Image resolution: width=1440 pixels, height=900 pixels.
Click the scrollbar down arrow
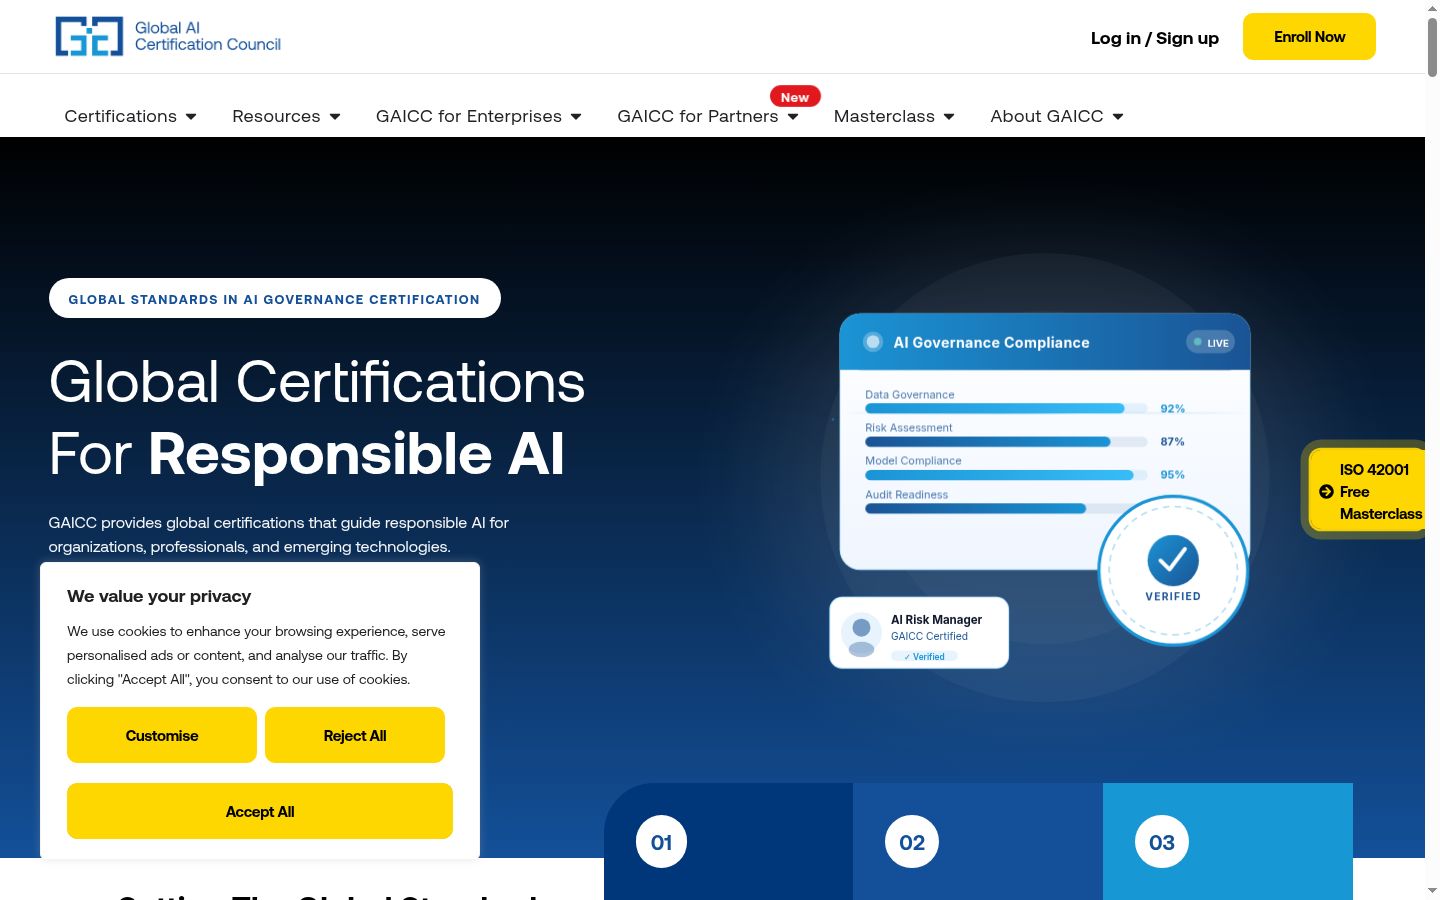(x=1432, y=890)
